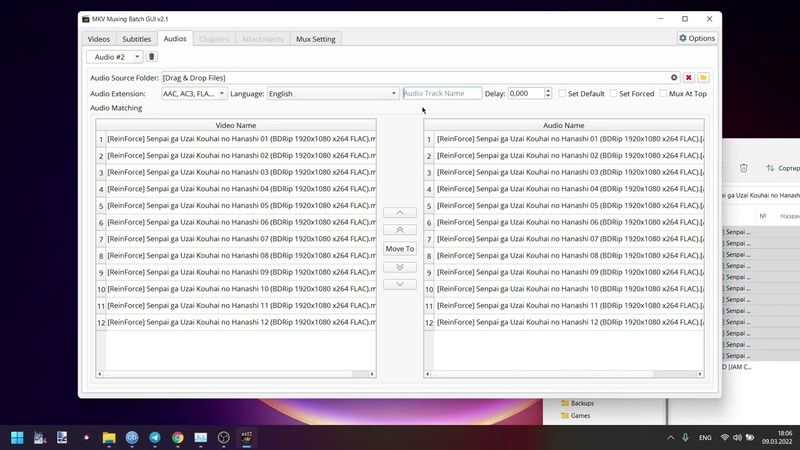Move selected audio up one row
This screenshot has height=450, width=800.
tap(400, 213)
